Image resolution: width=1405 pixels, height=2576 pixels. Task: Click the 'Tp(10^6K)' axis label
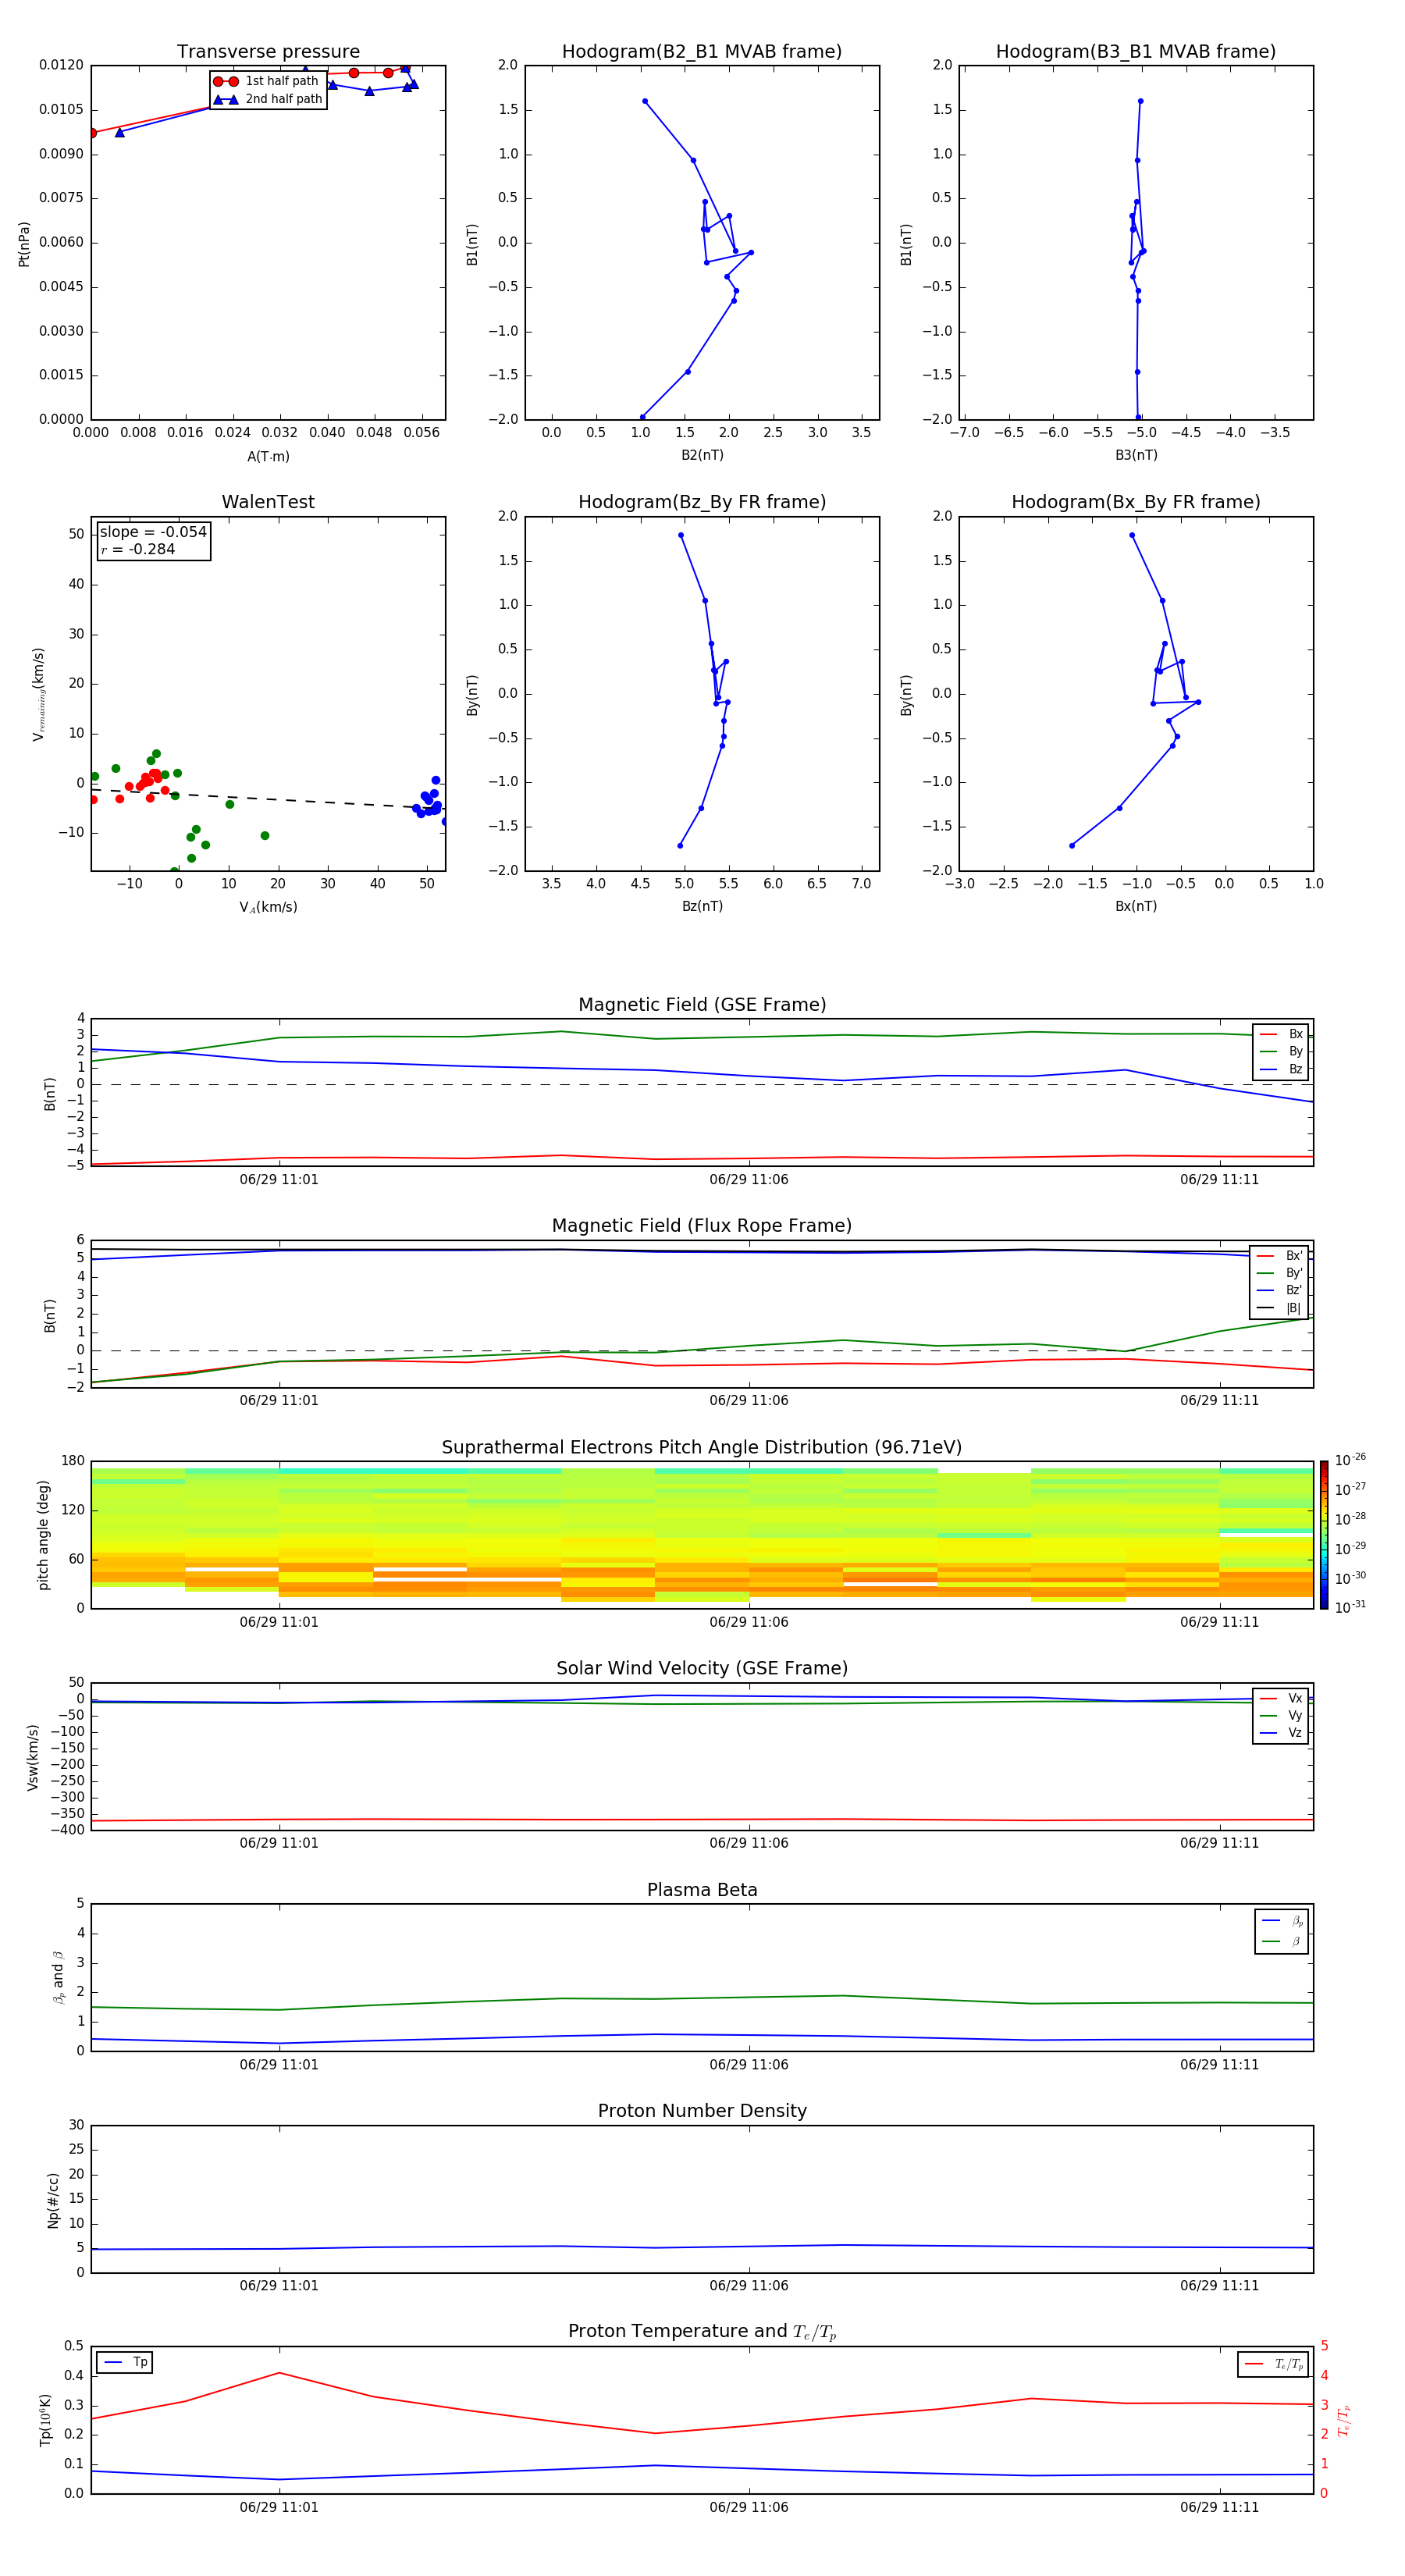pos(45,2420)
